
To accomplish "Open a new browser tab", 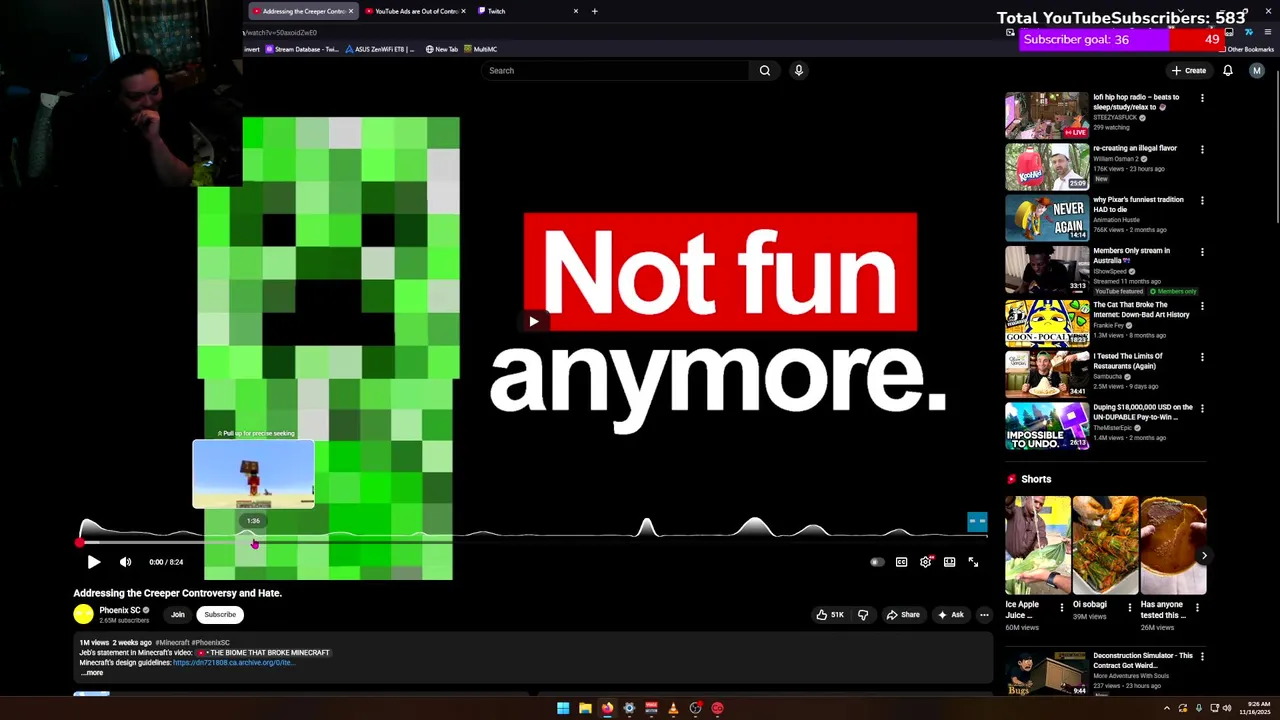I will [594, 11].
